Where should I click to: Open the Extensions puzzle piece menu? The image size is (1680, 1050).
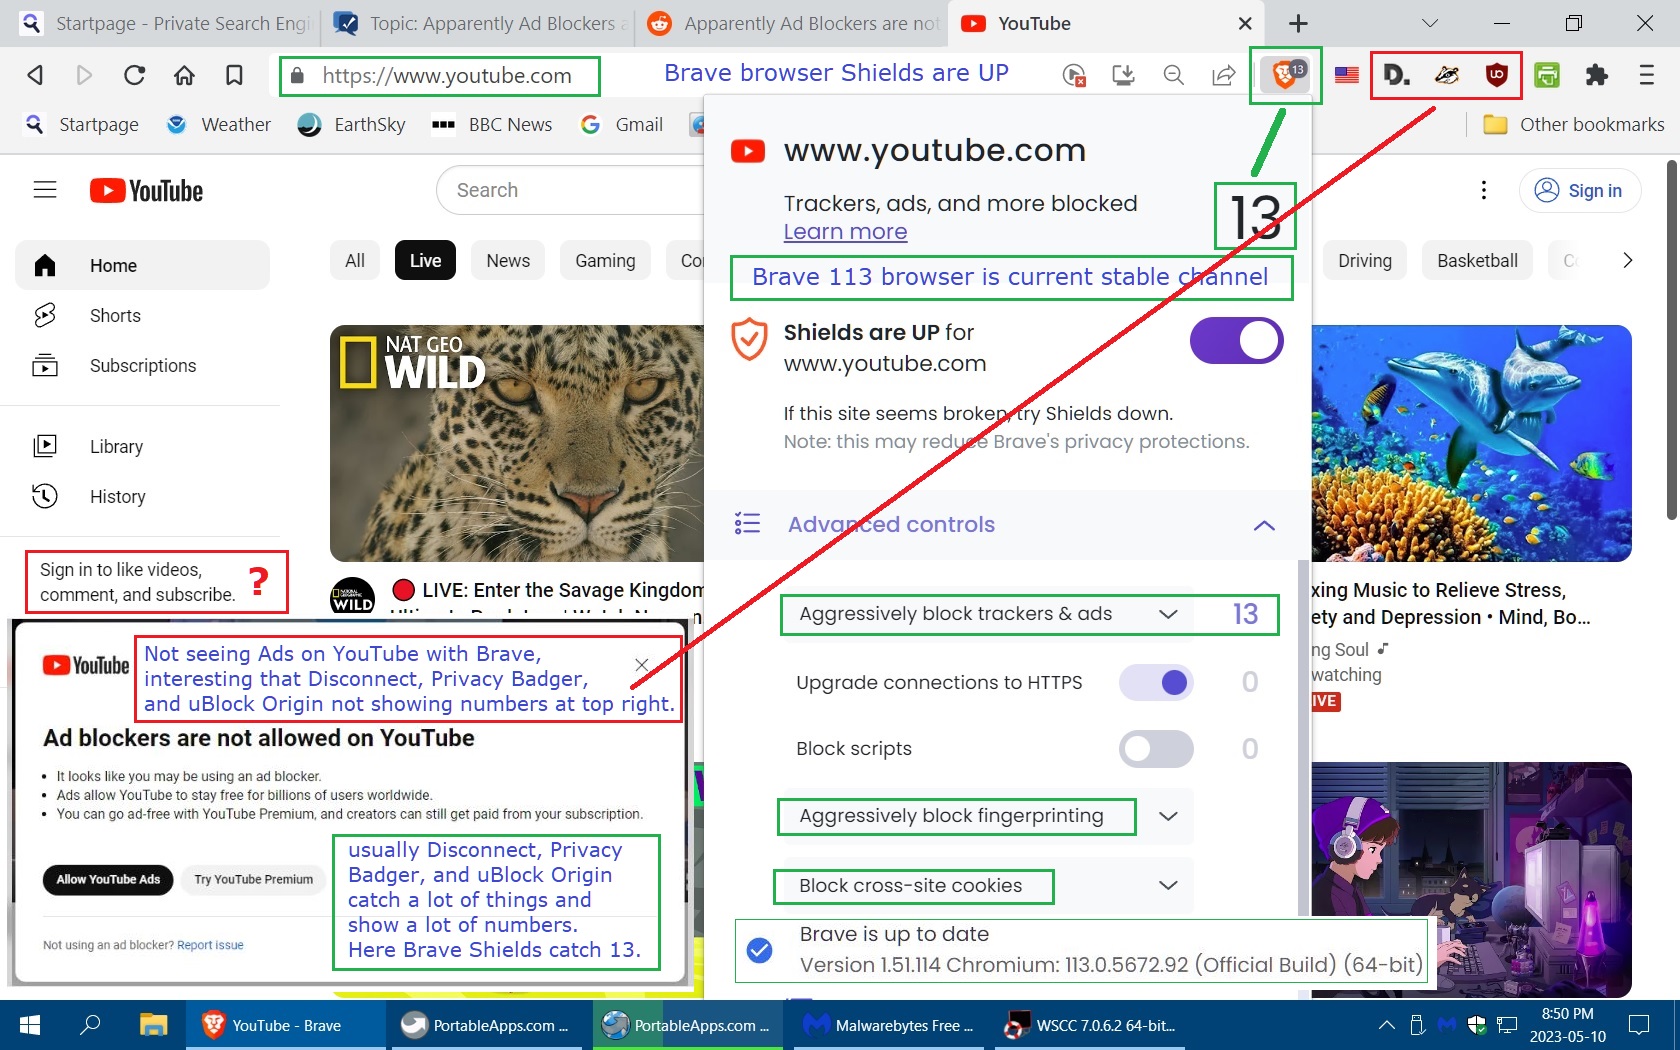1597,75
